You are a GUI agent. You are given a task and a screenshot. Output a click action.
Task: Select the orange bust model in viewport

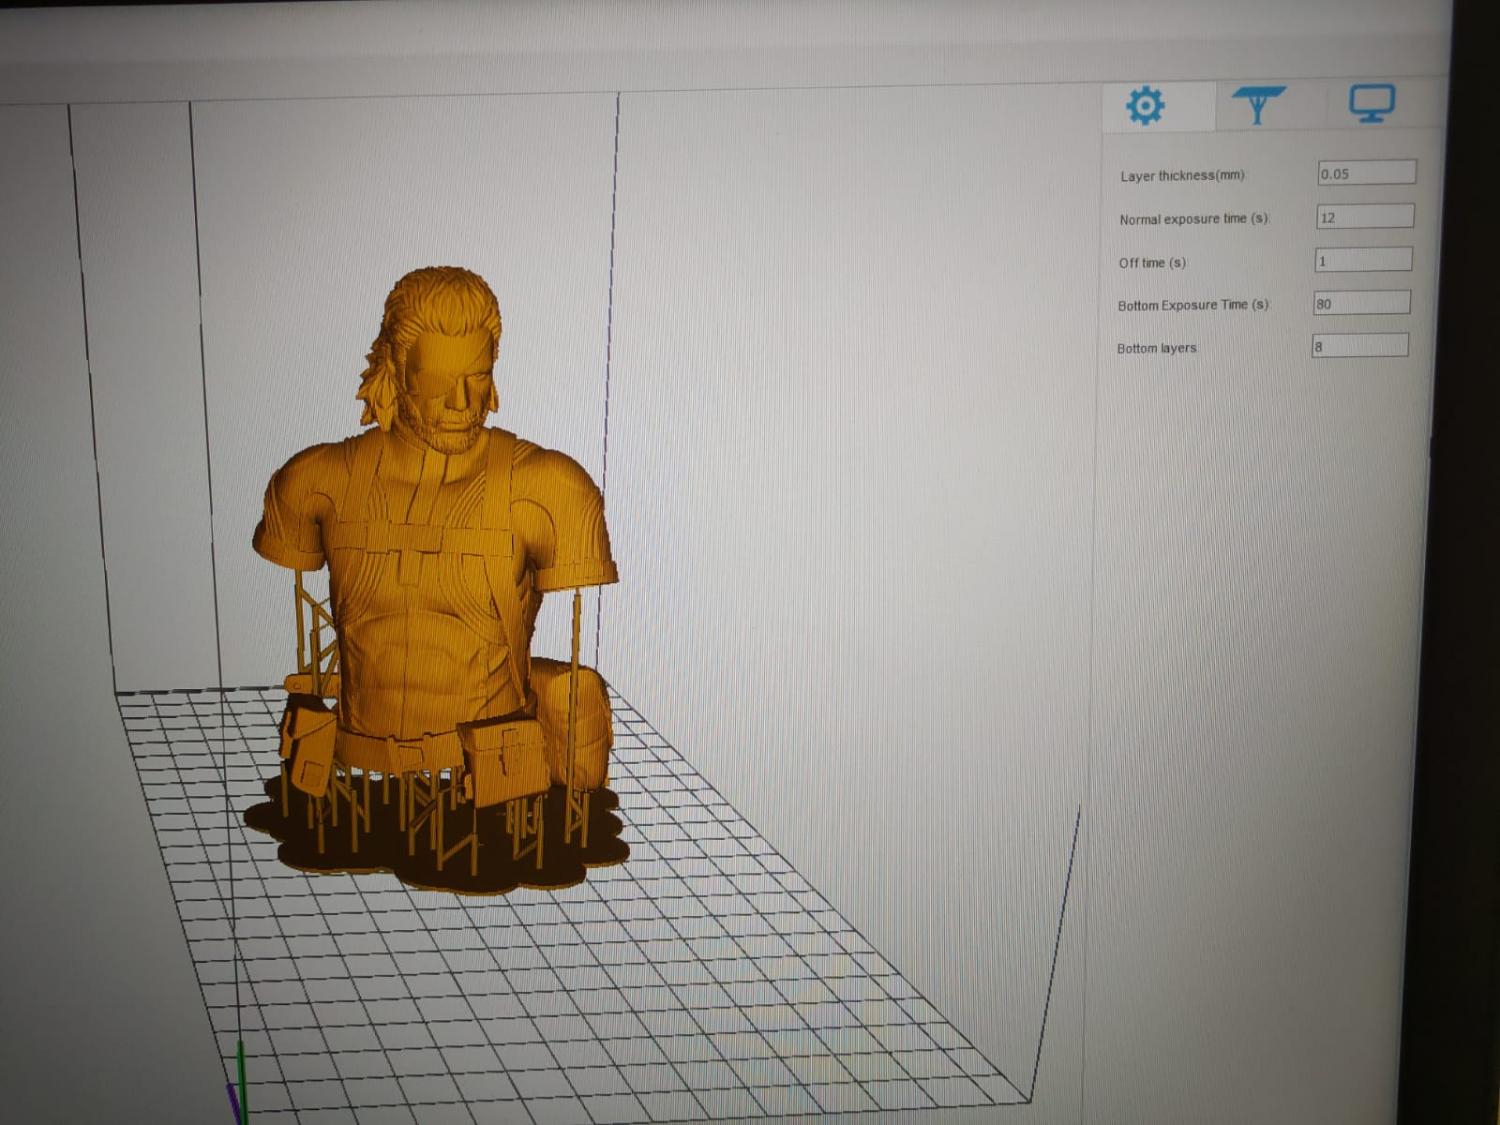(435, 580)
